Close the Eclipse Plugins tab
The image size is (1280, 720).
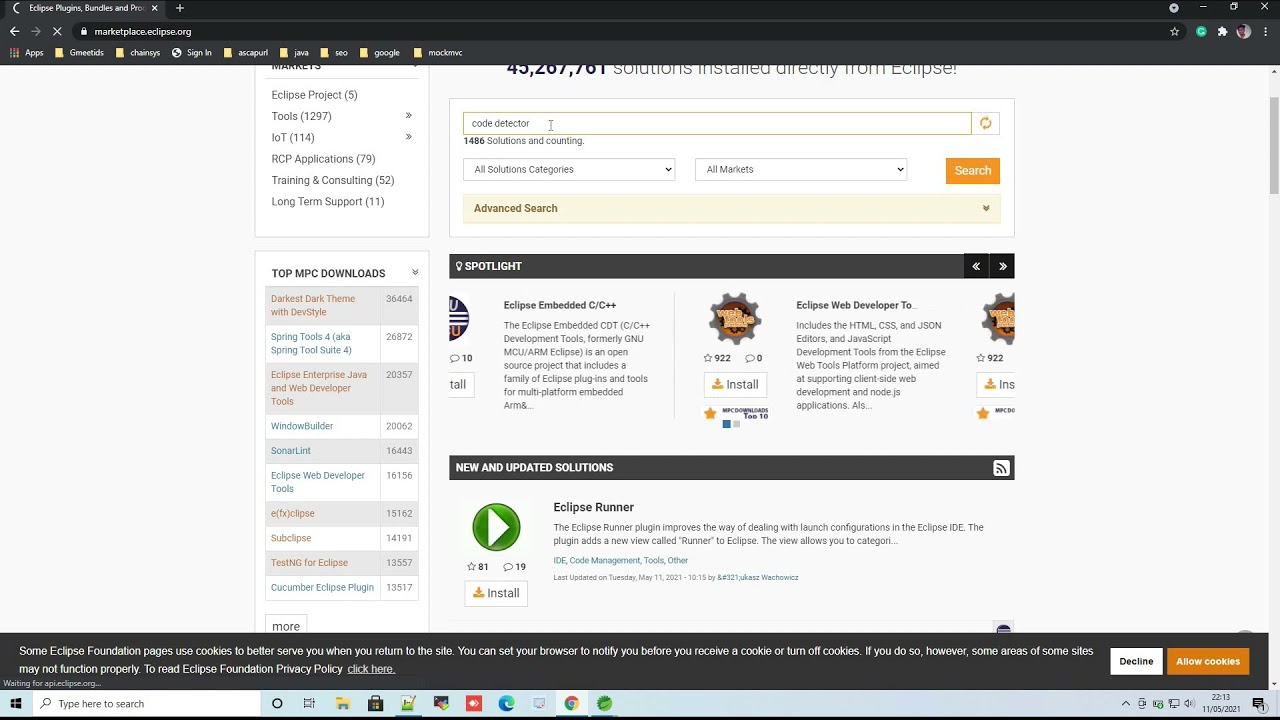point(154,8)
